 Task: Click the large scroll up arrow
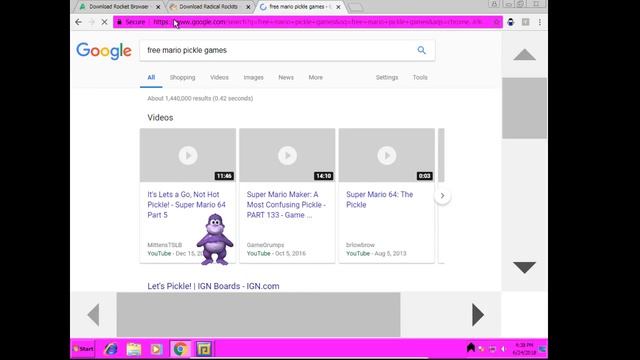pyautogui.click(x=524, y=55)
